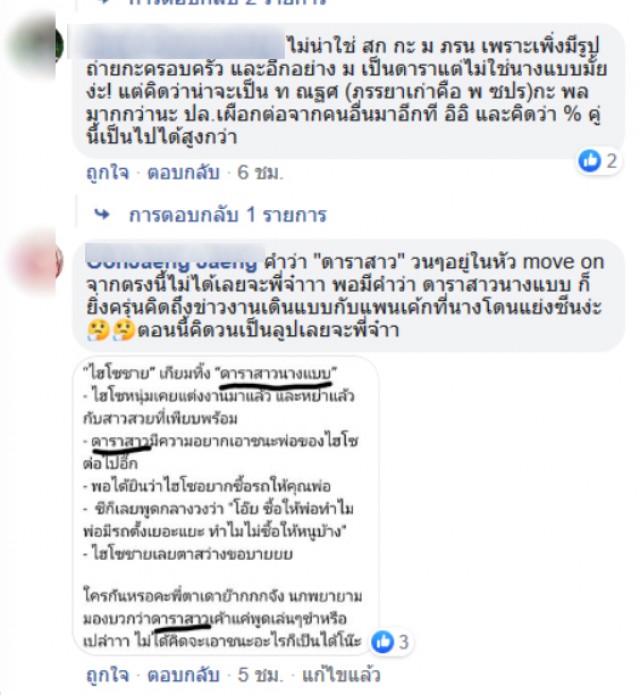Open the 6 ชม. timestamp link

pos(260,172)
